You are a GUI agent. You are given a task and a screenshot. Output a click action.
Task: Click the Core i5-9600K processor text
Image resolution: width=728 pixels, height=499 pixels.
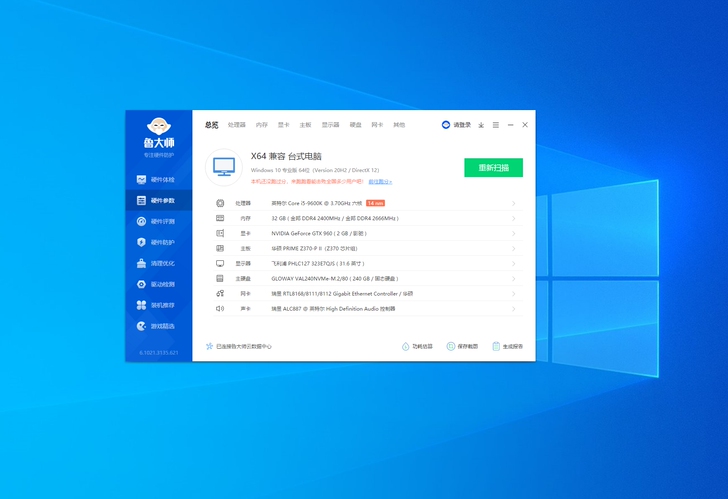tap(317, 203)
